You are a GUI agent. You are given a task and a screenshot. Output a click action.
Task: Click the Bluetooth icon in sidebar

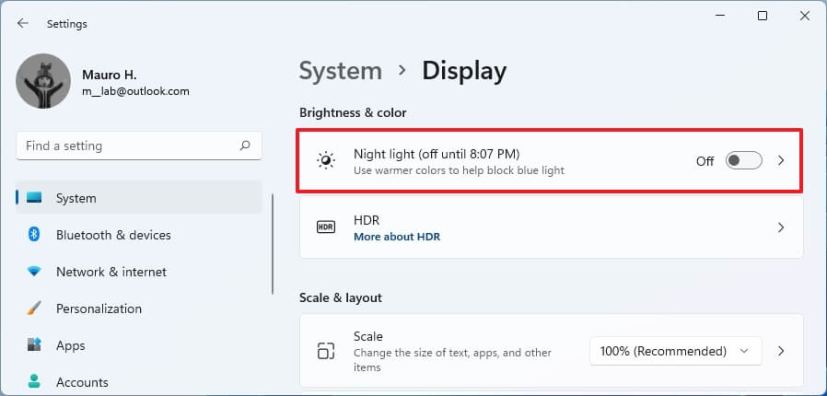[34, 235]
